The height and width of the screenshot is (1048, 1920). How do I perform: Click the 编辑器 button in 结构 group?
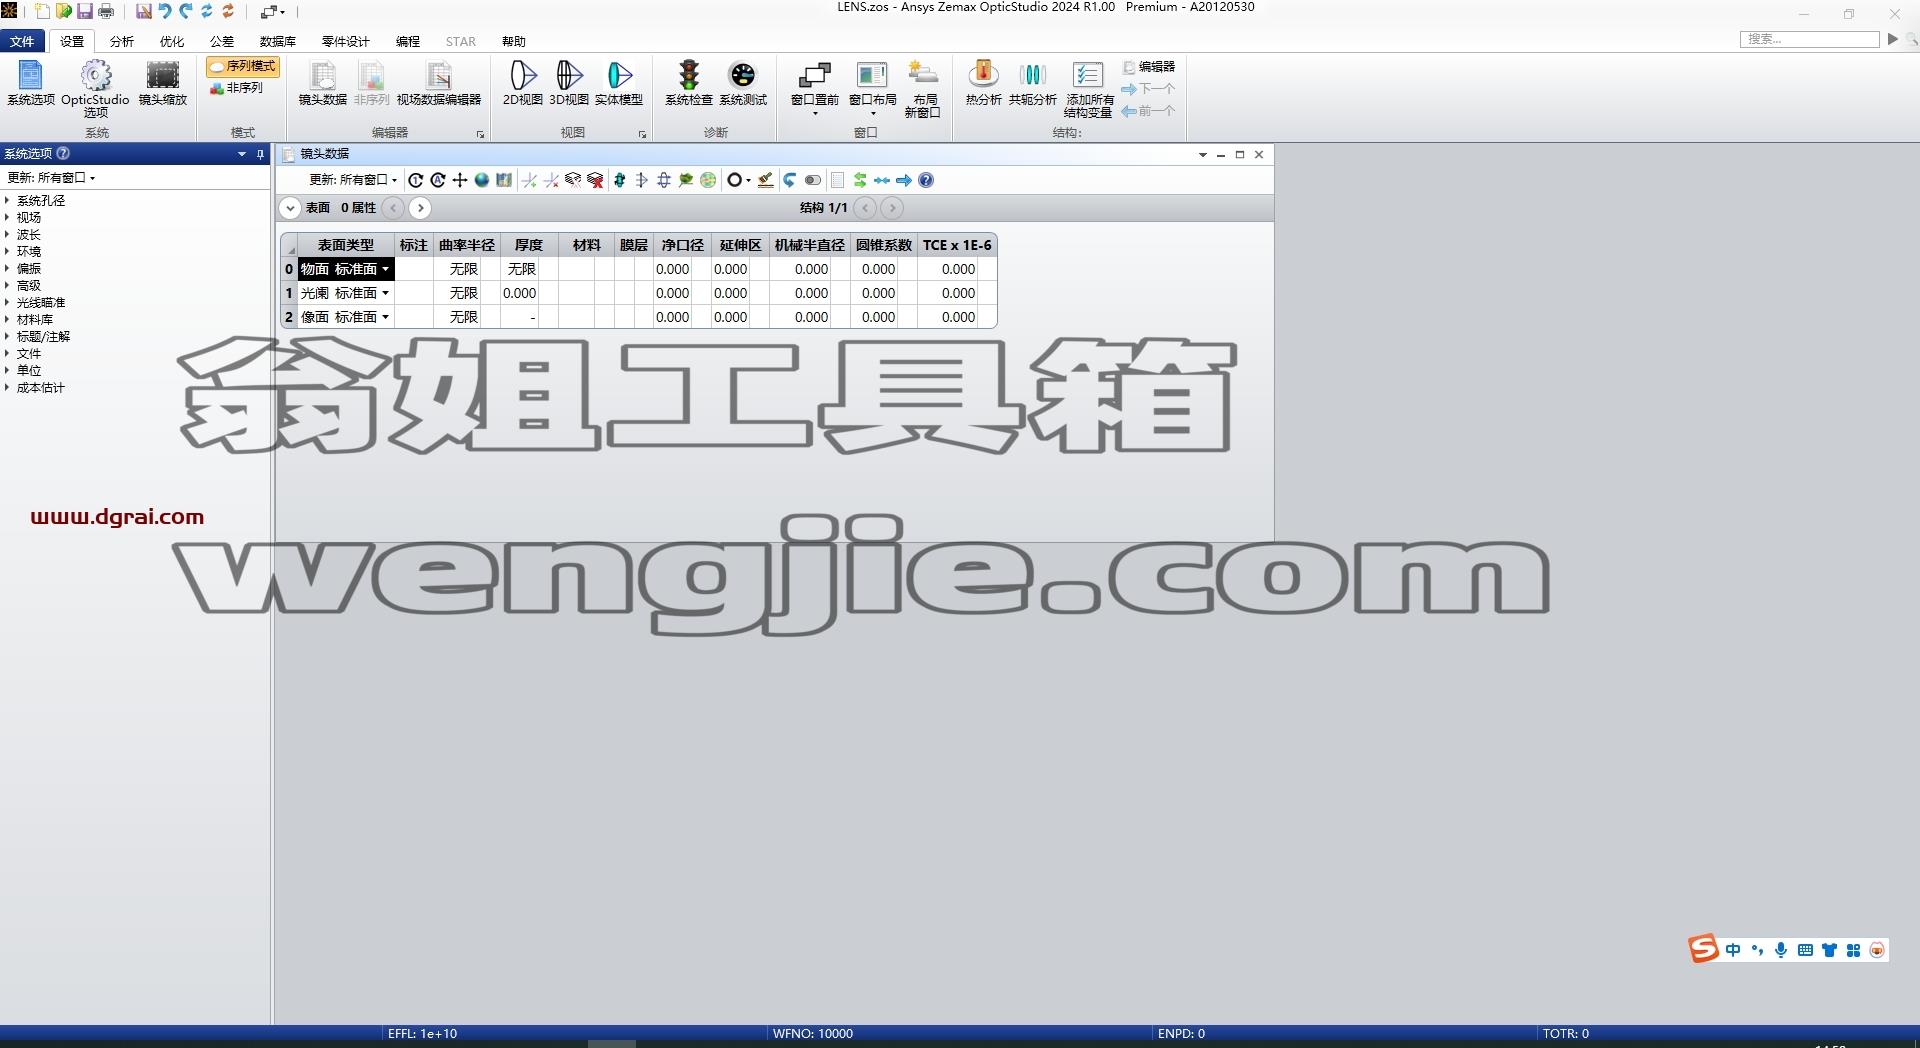click(1148, 67)
